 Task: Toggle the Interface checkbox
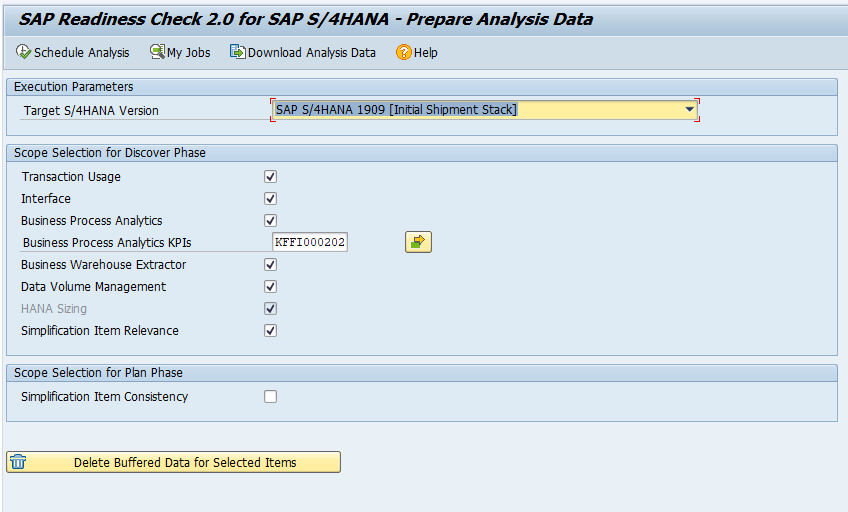(x=270, y=198)
